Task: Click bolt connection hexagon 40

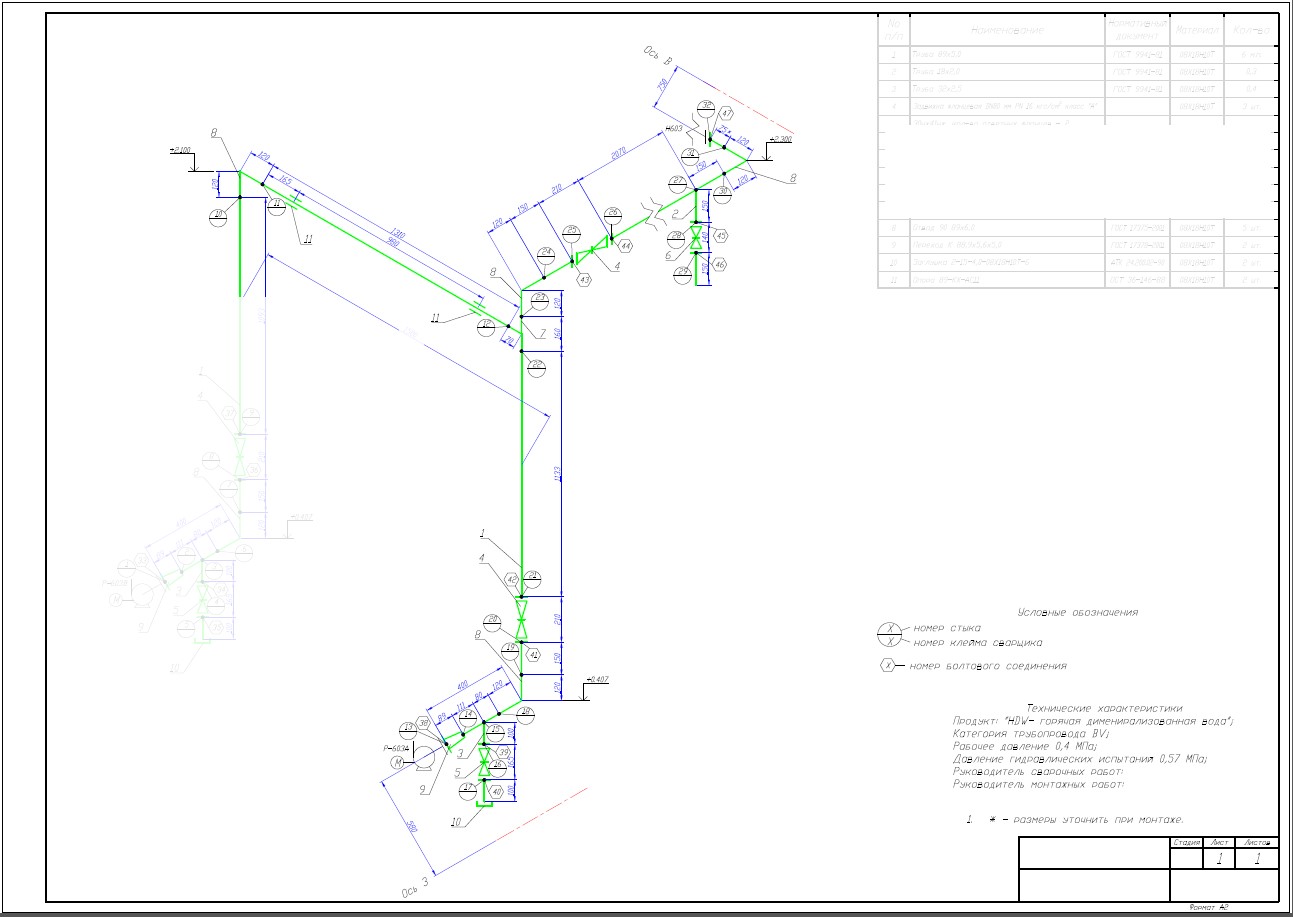Action: pos(496,792)
